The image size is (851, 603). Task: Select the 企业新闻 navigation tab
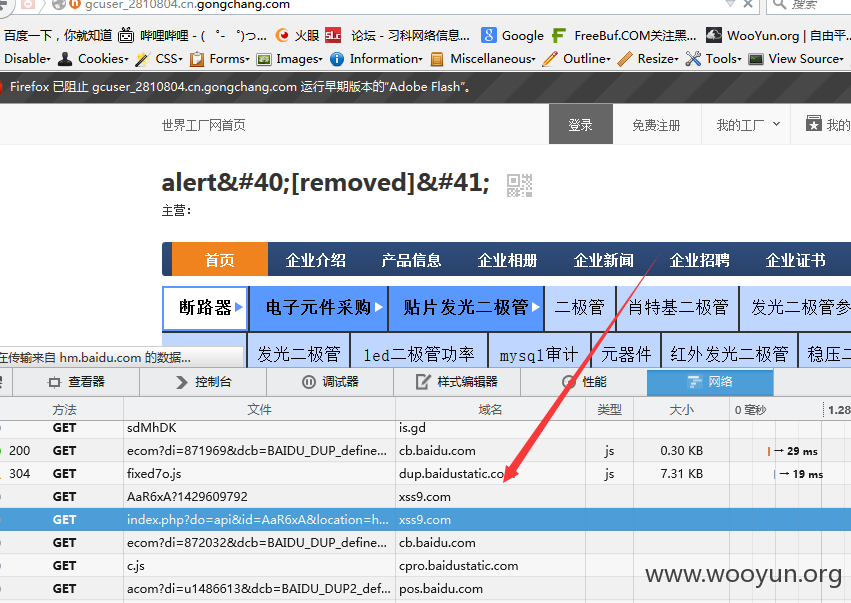coord(604,259)
